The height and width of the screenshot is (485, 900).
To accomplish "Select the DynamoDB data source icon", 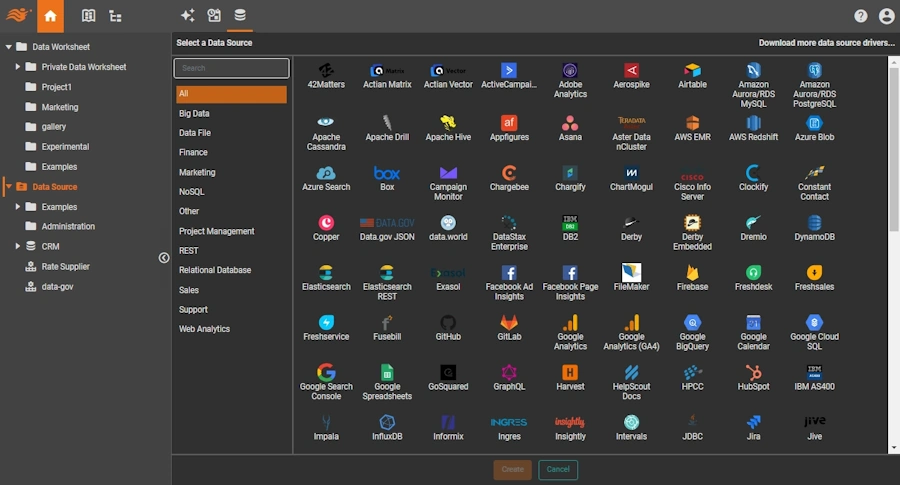I will coord(814,223).
